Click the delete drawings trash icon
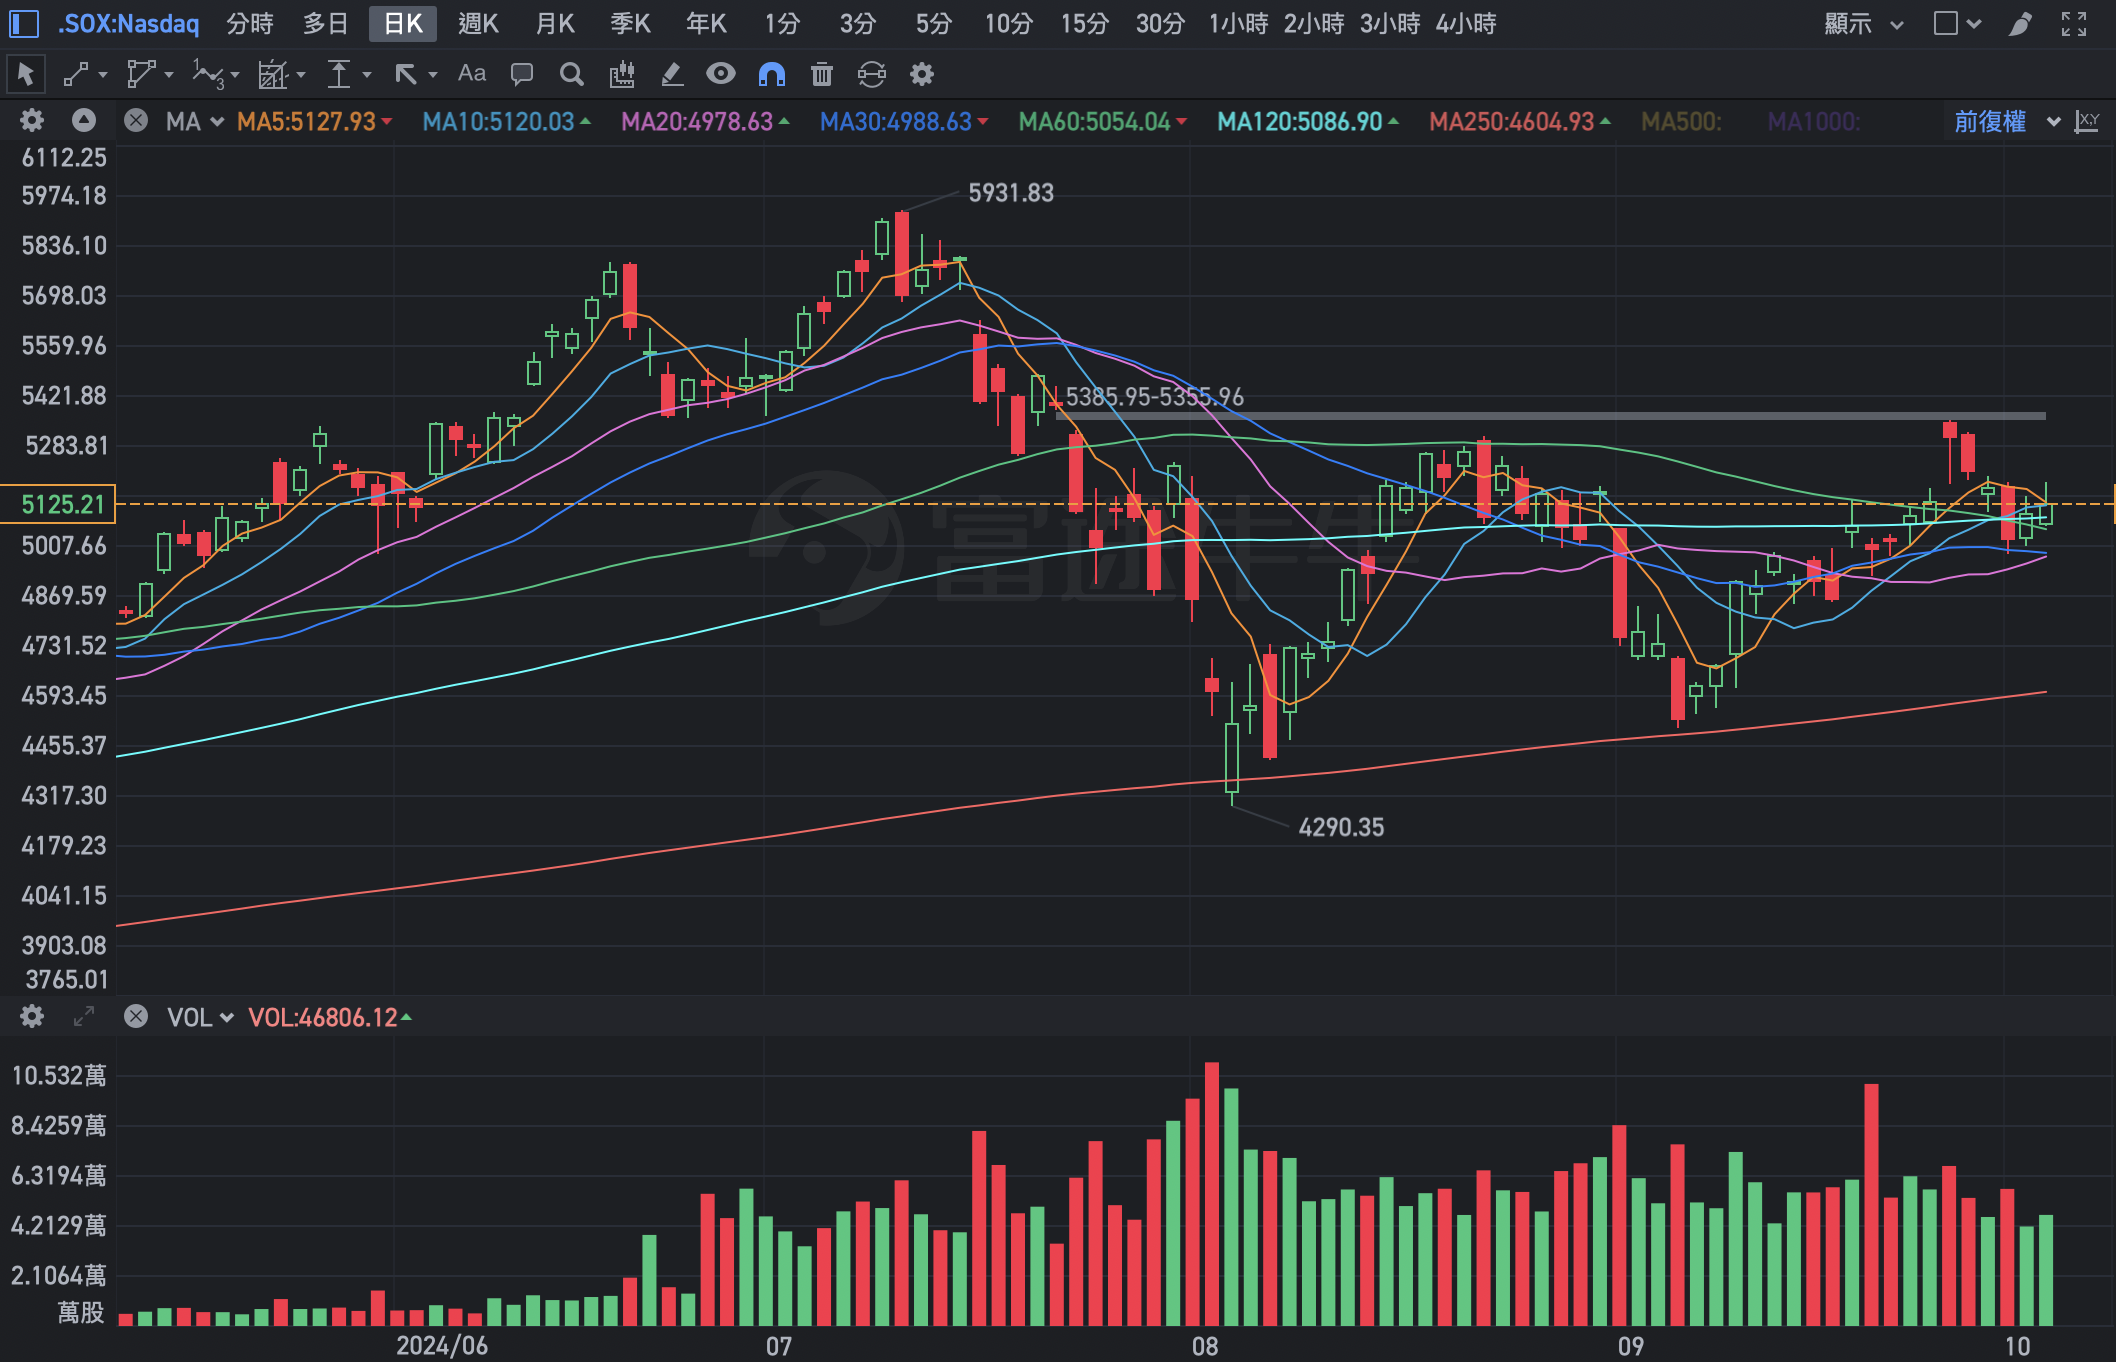Viewport: 2116px width, 1362px height. [x=821, y=74]
